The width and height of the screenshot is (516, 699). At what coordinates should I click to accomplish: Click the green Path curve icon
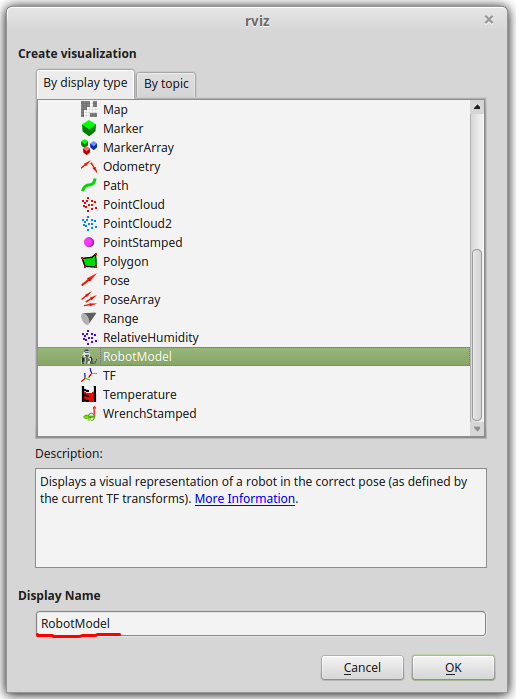tap(89, 185)
